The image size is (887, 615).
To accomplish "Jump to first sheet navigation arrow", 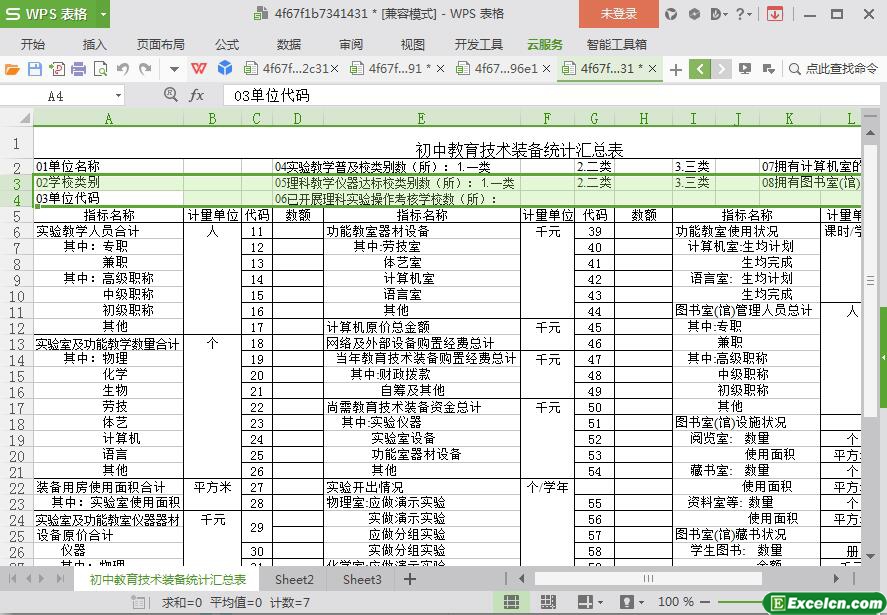I will (x=12, y=579).
